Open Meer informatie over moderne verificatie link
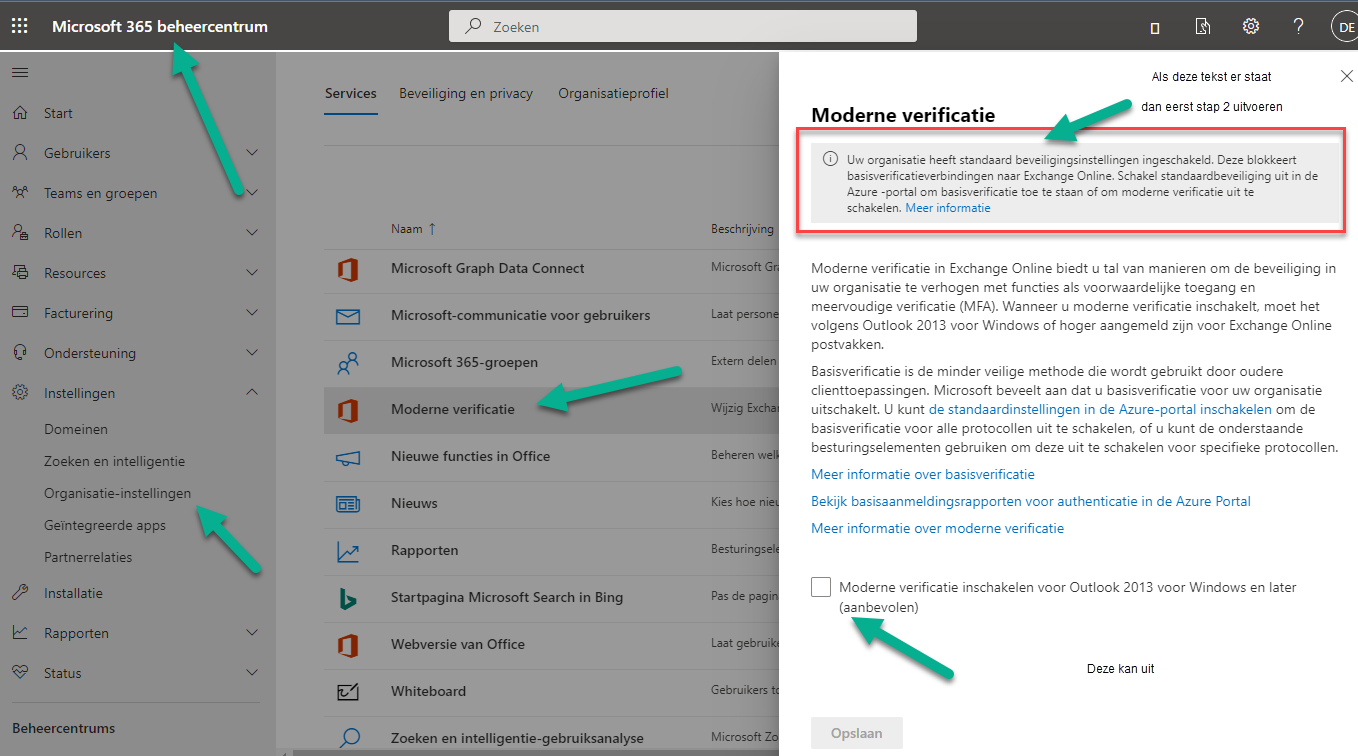 coord(937,528)
